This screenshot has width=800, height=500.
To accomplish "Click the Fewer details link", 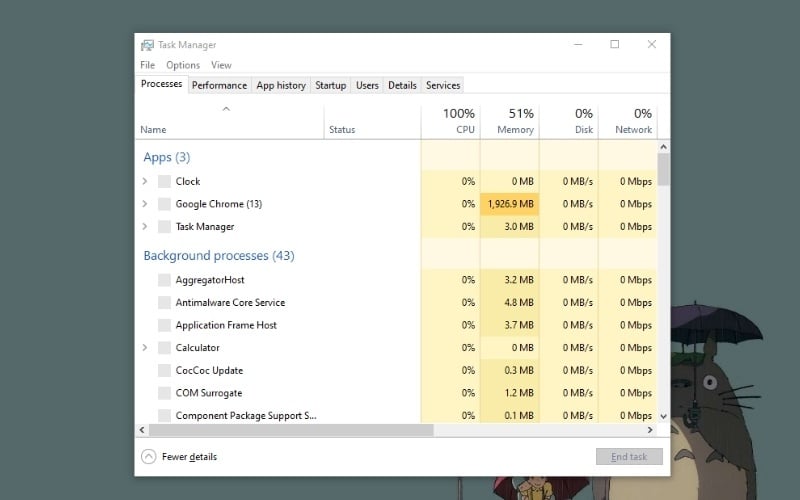I will tap(189, 457).
